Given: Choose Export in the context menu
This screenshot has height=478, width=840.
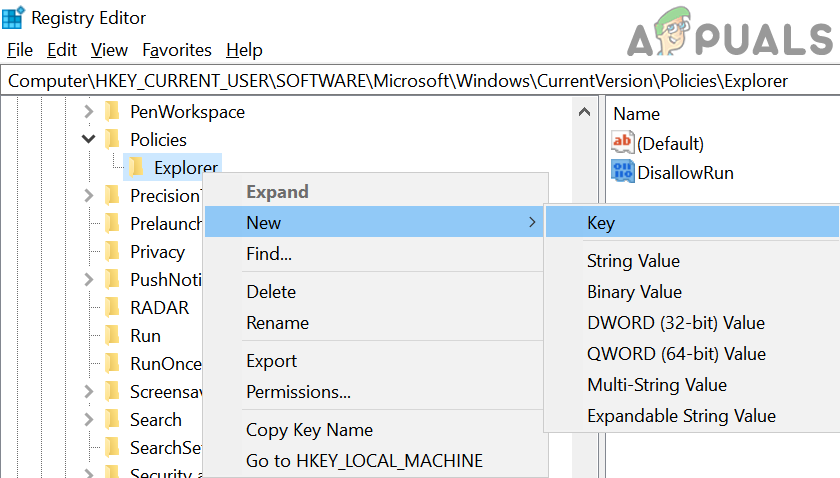Looking at the screenshot, I should click(374, 361).
